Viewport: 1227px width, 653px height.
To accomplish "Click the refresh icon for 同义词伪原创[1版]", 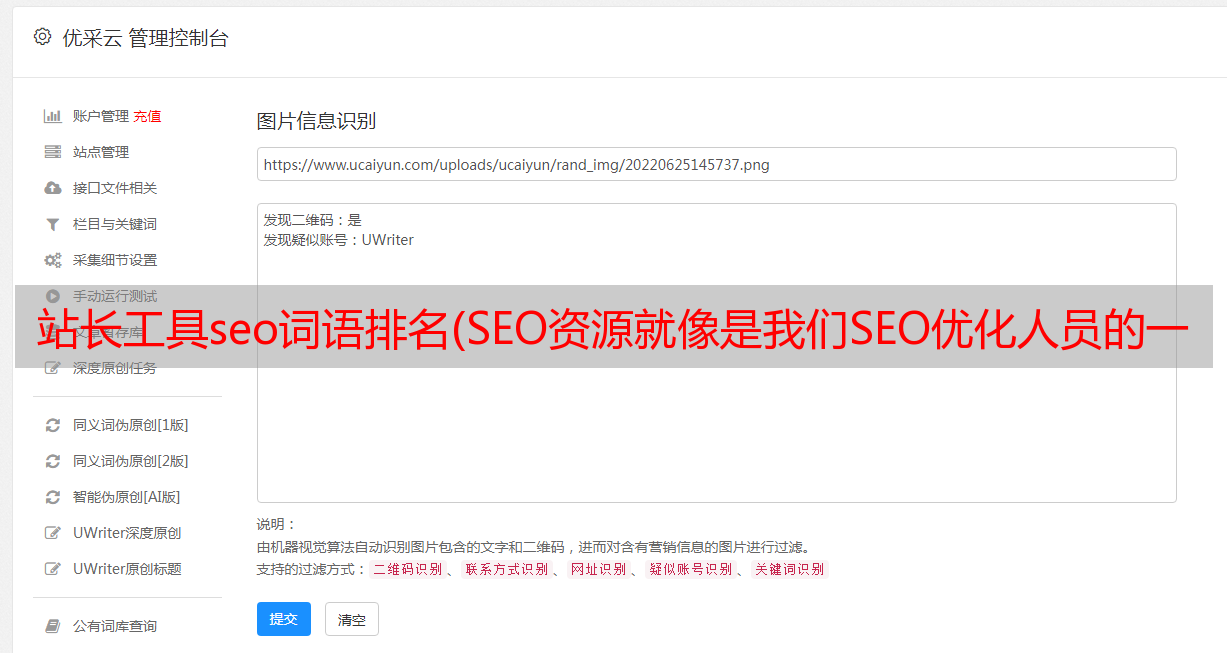I will (53, 425).
